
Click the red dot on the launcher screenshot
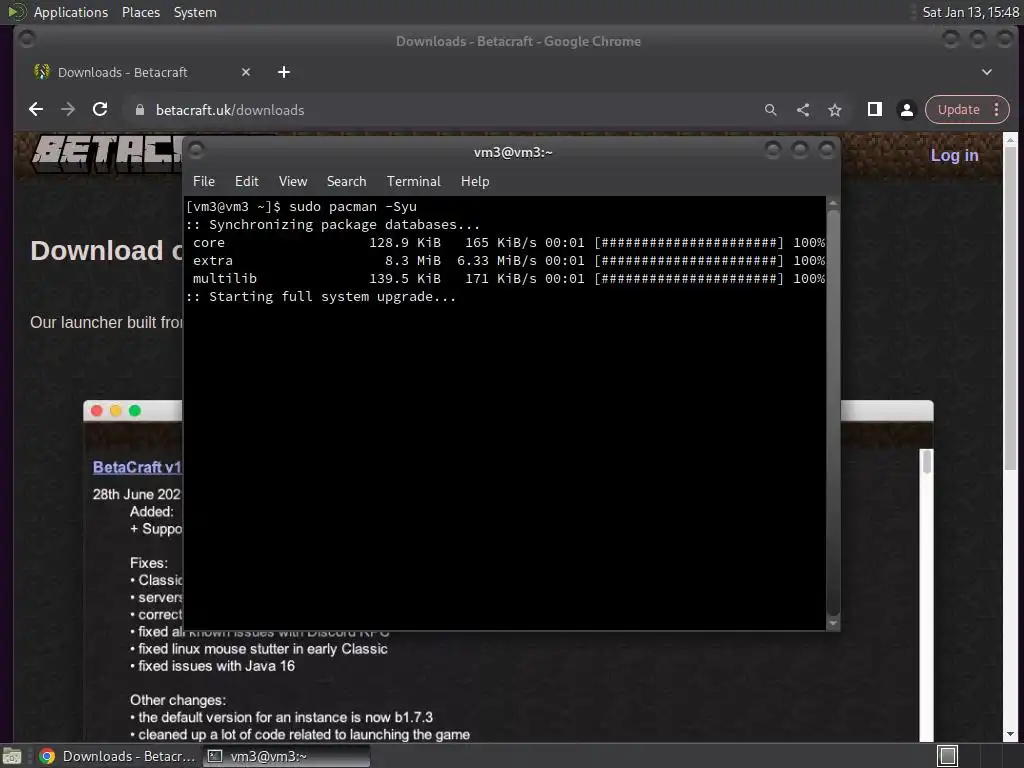[x=97, y=410]
